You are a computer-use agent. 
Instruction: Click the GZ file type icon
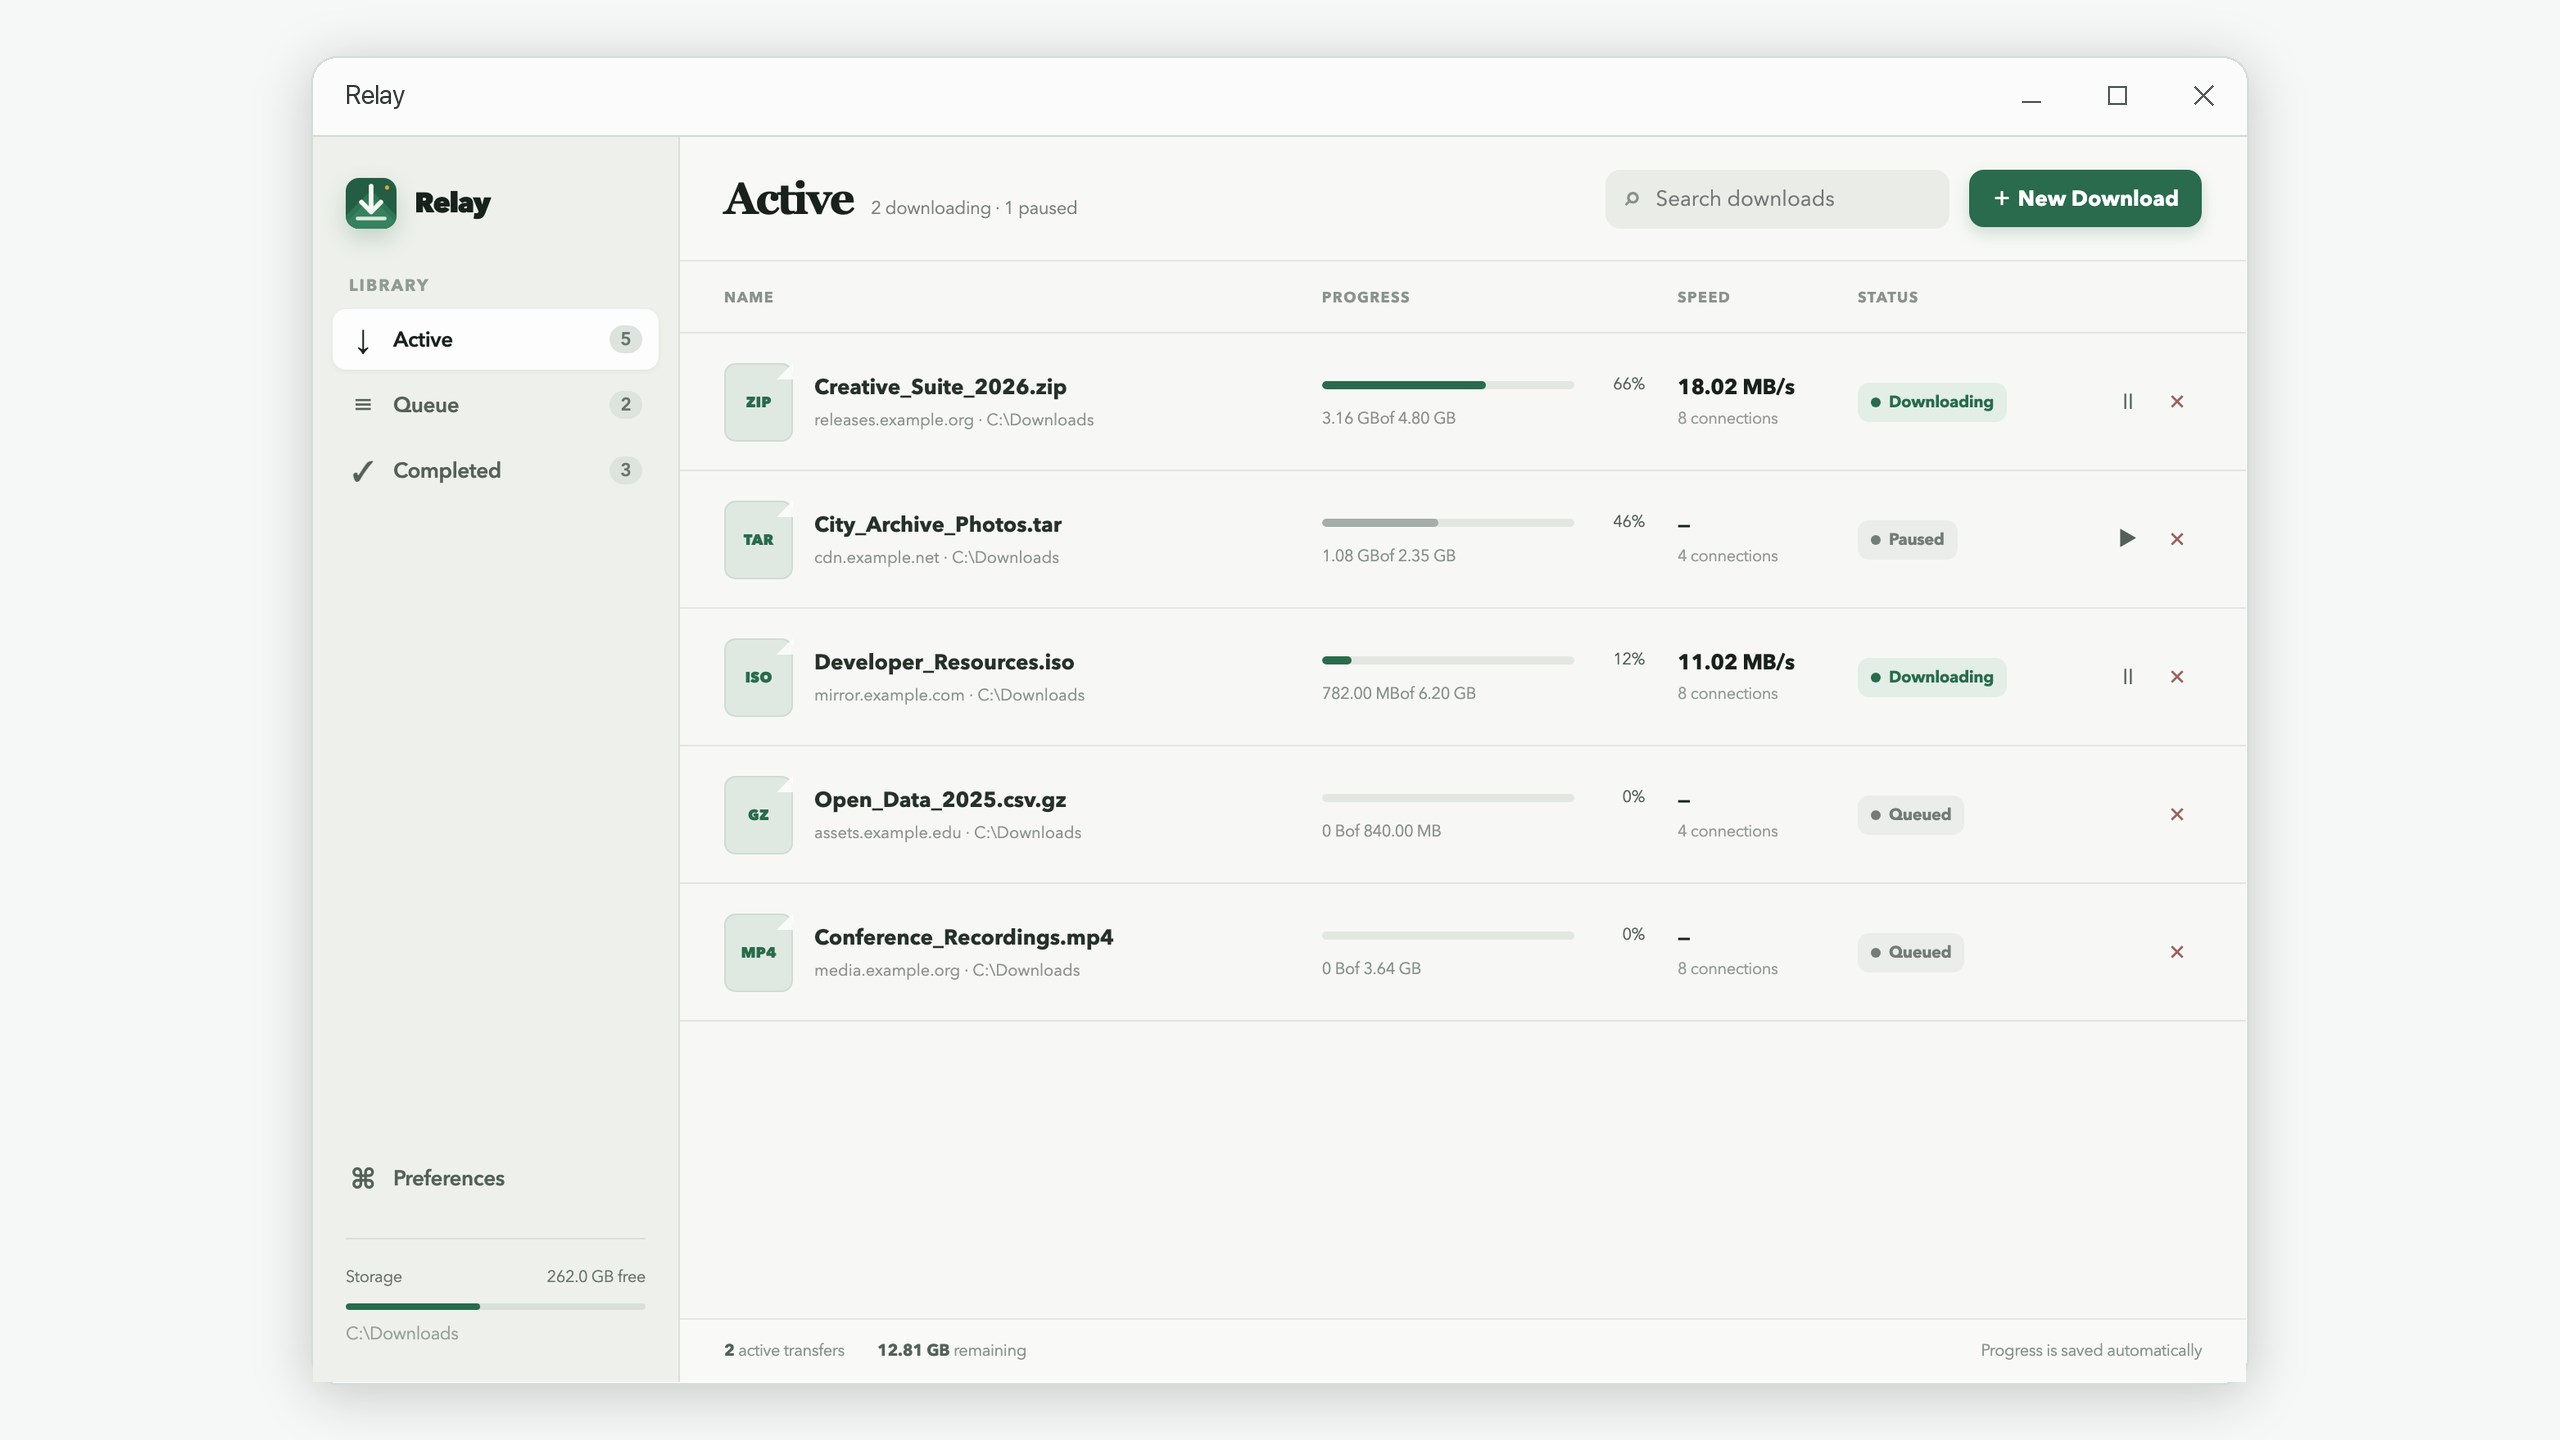[758, 815]
